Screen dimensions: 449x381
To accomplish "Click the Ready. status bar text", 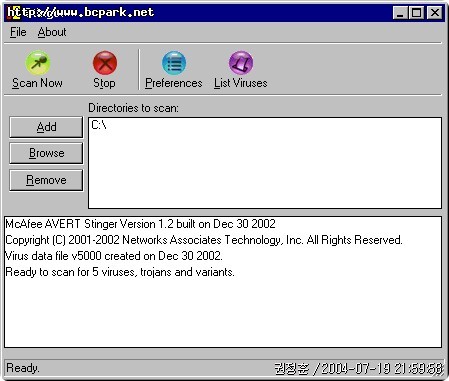I will click(23, 368).
